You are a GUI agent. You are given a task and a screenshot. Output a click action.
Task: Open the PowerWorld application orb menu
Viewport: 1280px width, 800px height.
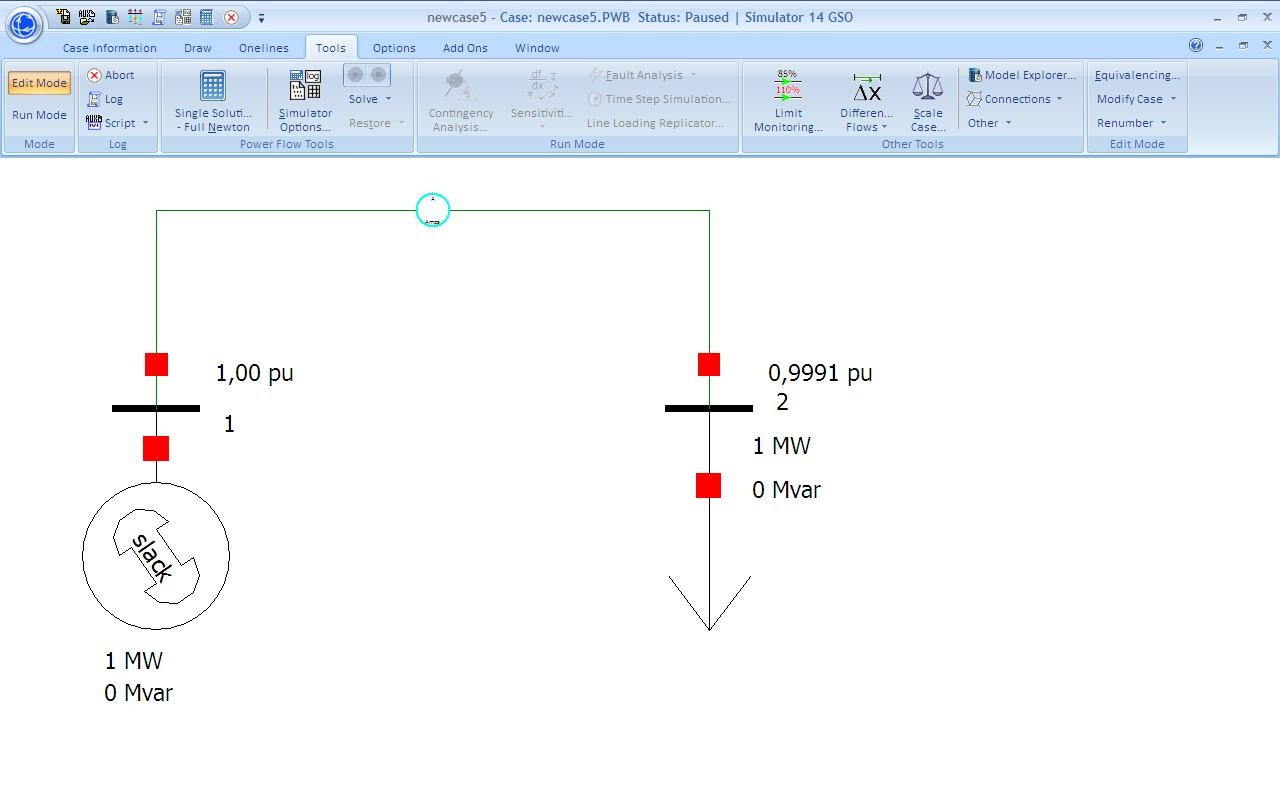[24, 23]
